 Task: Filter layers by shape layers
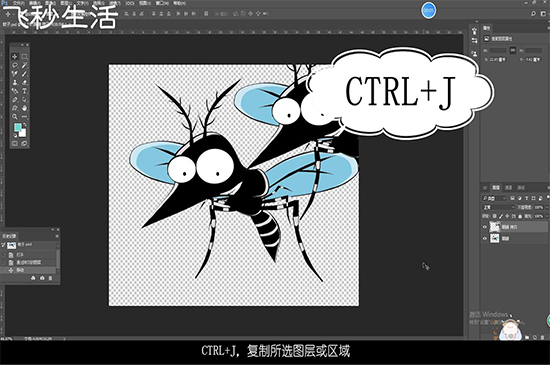point(534,198)
